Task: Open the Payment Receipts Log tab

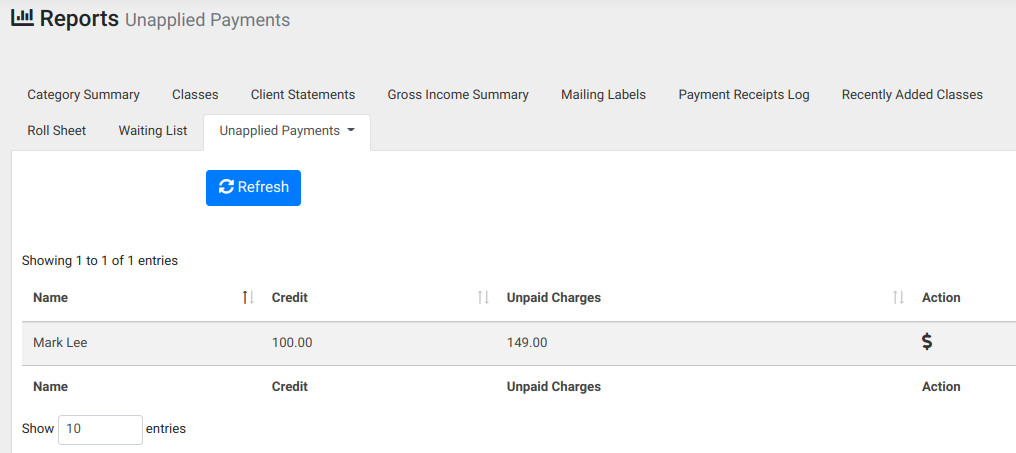Action: point(744,95)
